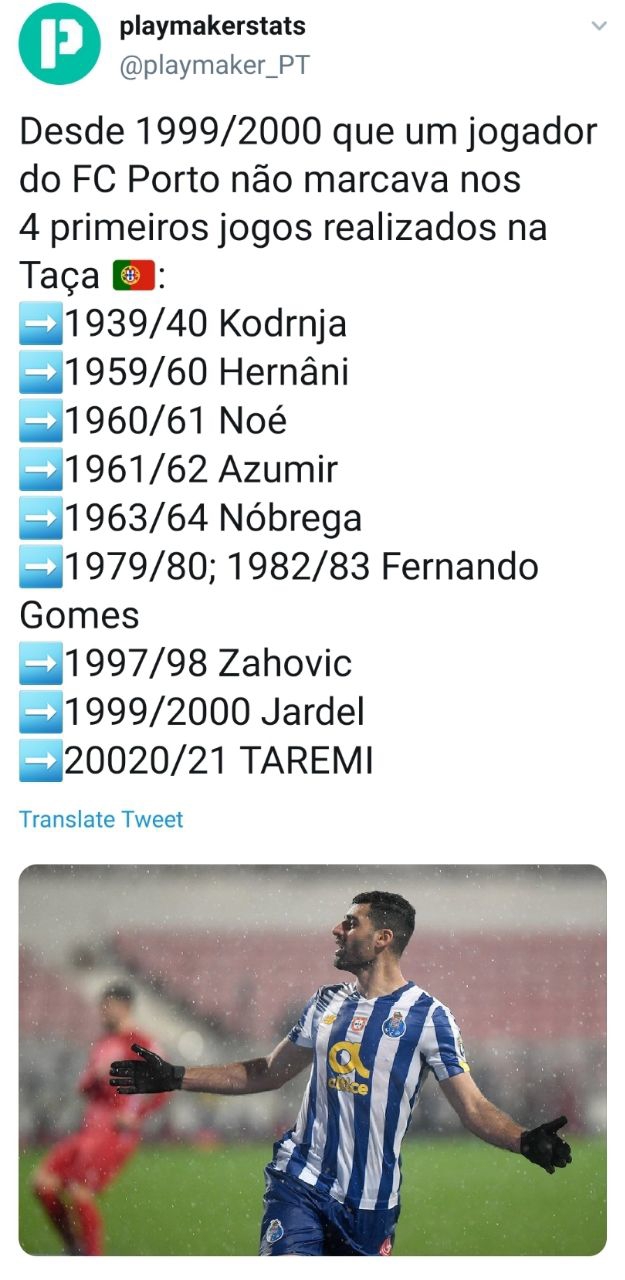Click the arrow icon beside 1959/60 Hernâni
625x1280 pixels.
[x=41, y=372]
